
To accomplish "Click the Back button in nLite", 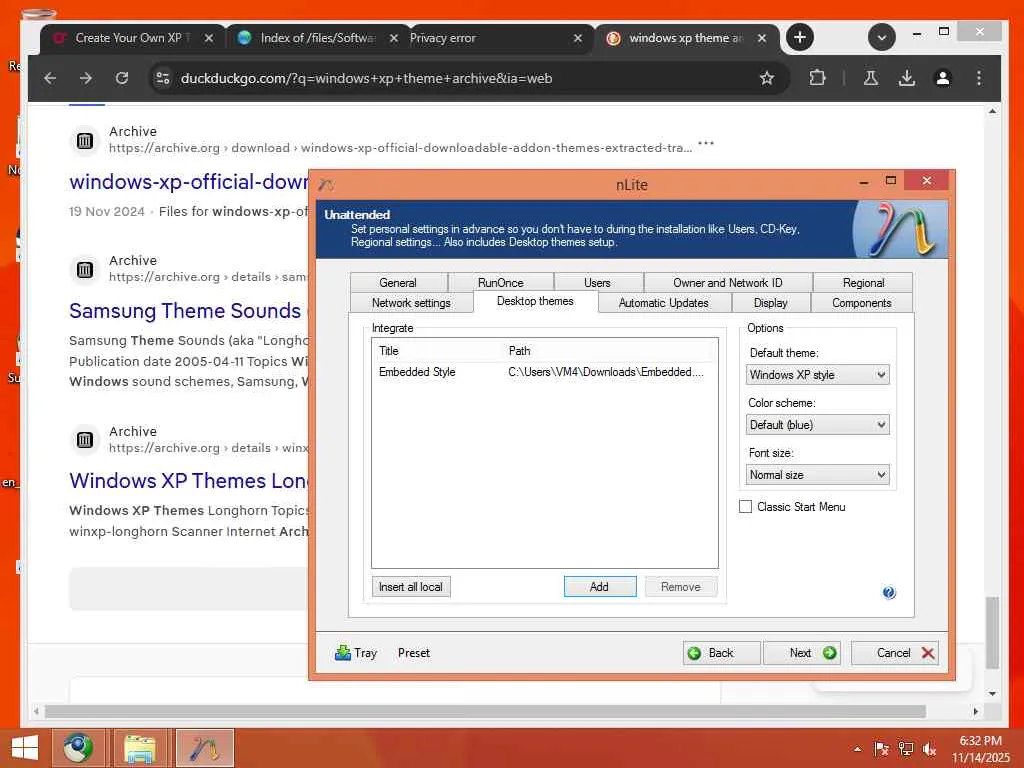I will tap(722, 653).
